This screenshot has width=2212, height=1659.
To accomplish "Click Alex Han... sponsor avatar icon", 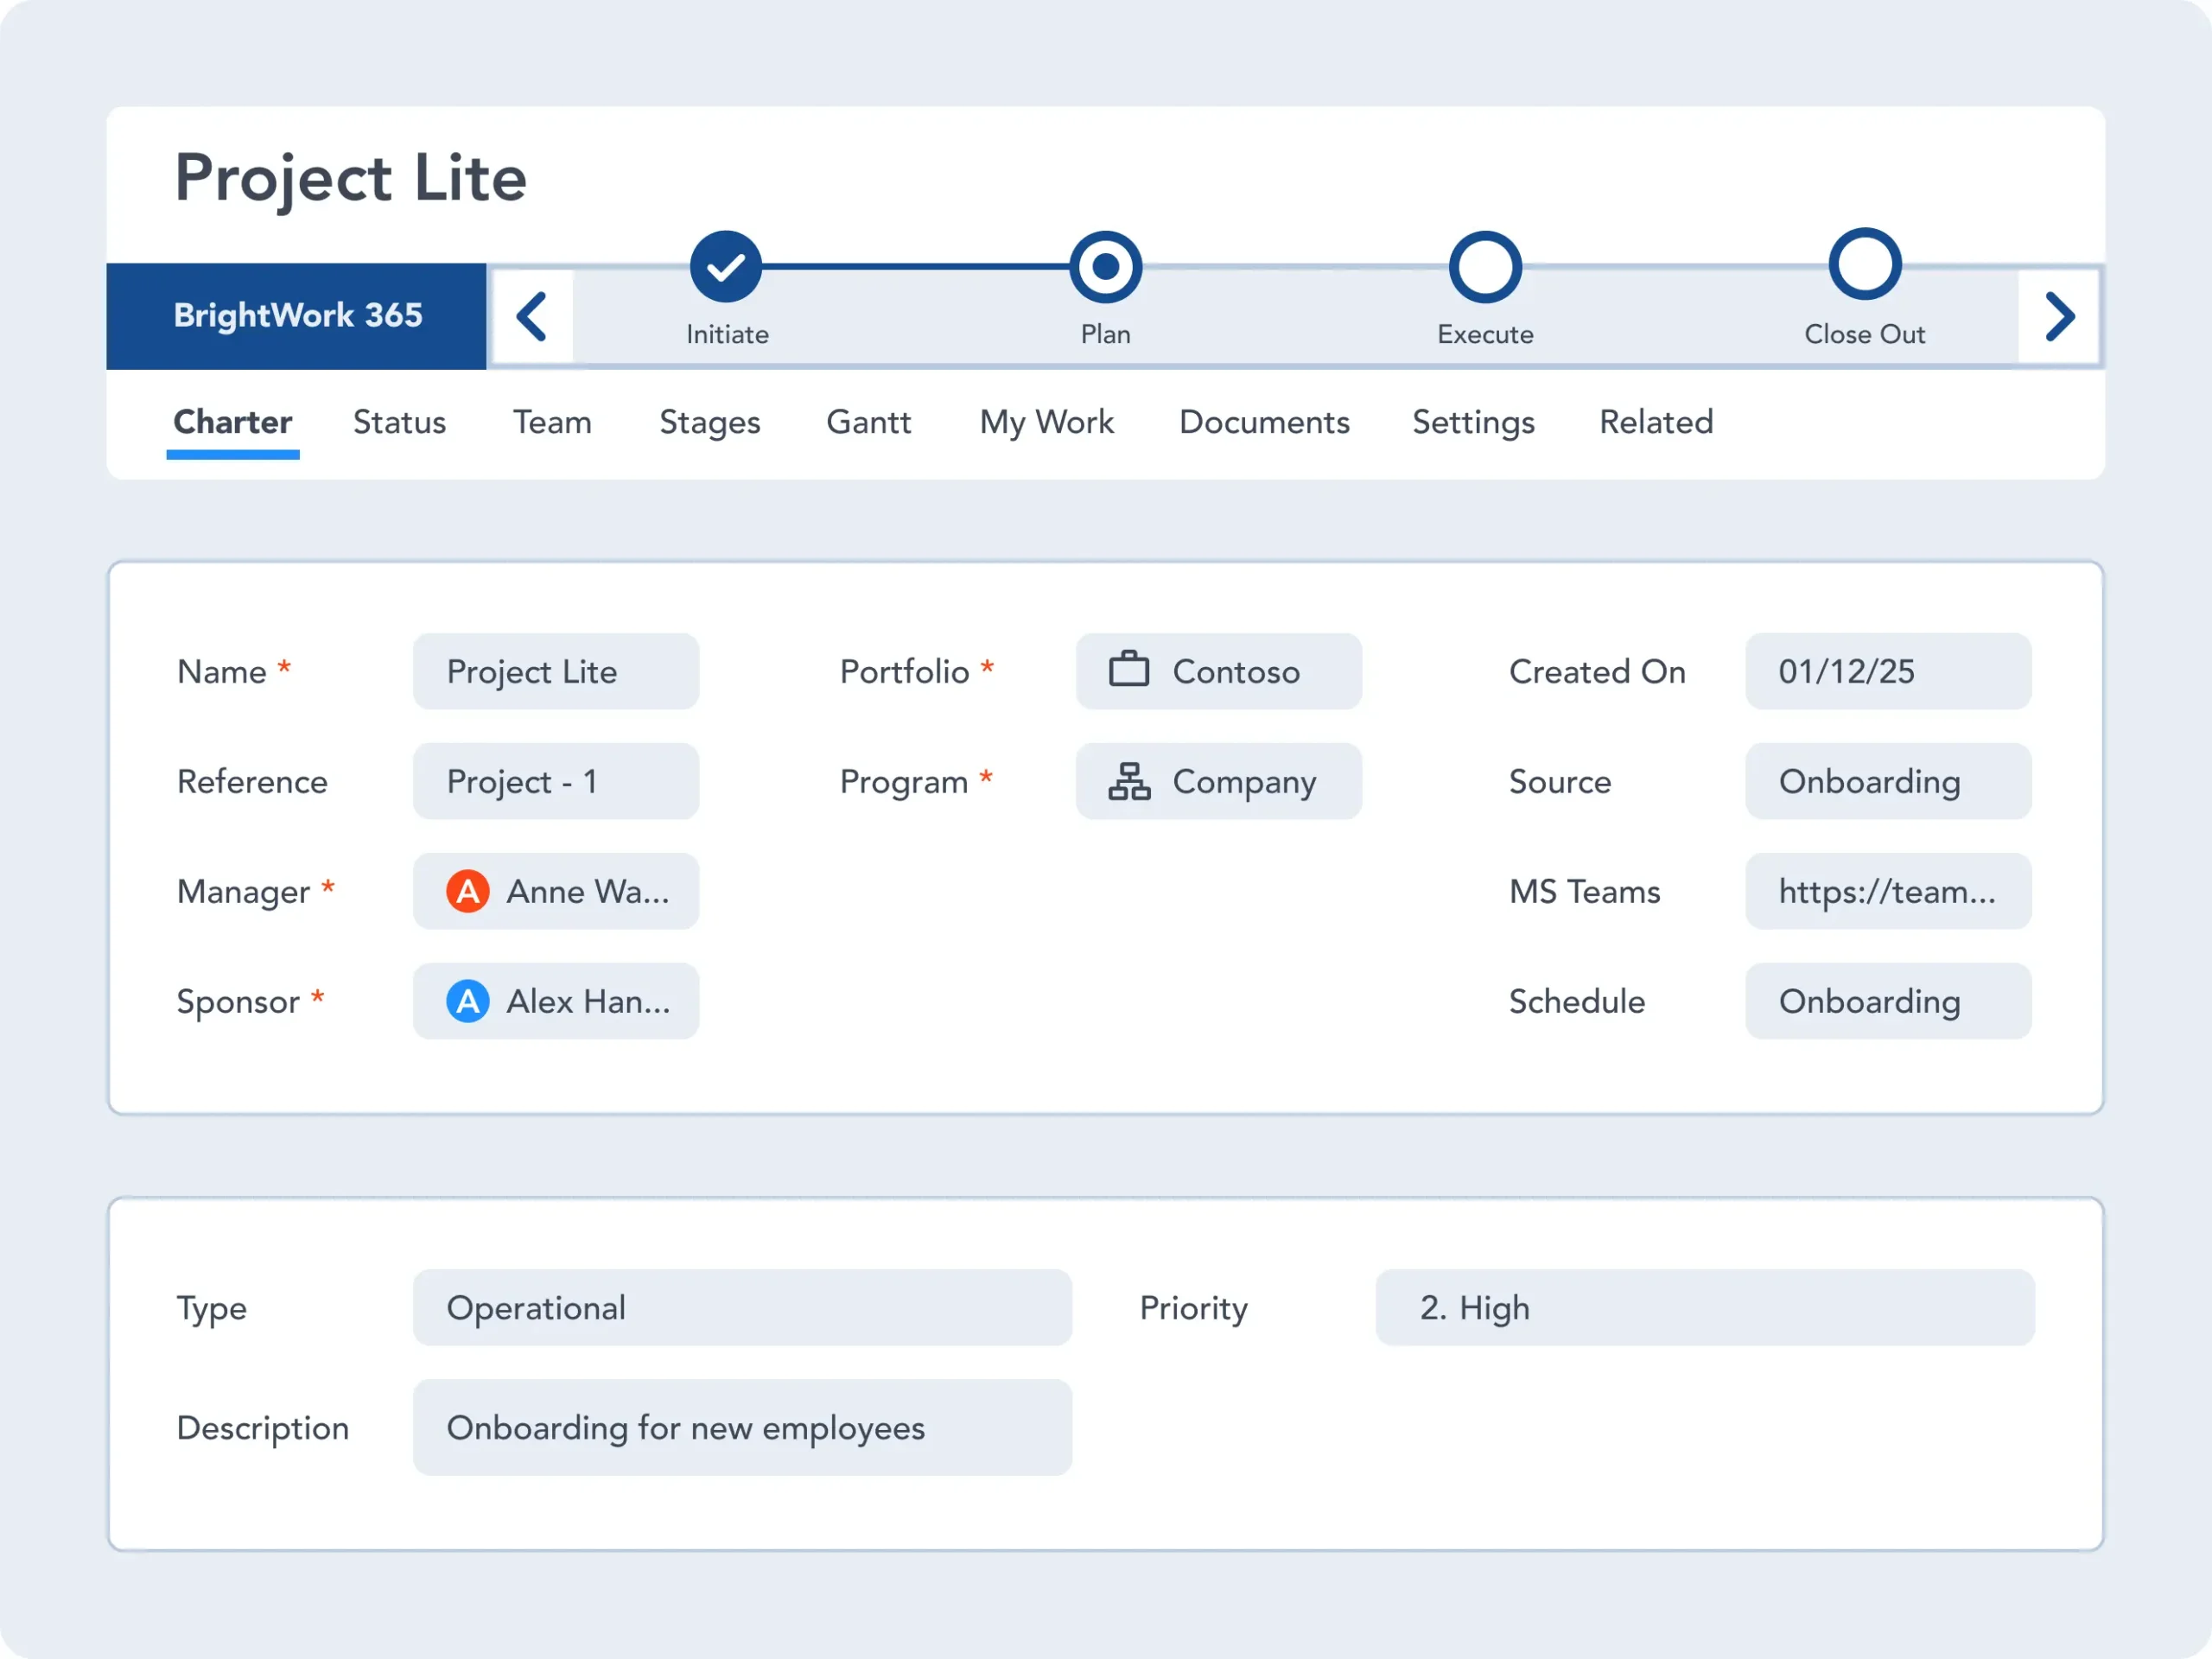I will 467,1001.
